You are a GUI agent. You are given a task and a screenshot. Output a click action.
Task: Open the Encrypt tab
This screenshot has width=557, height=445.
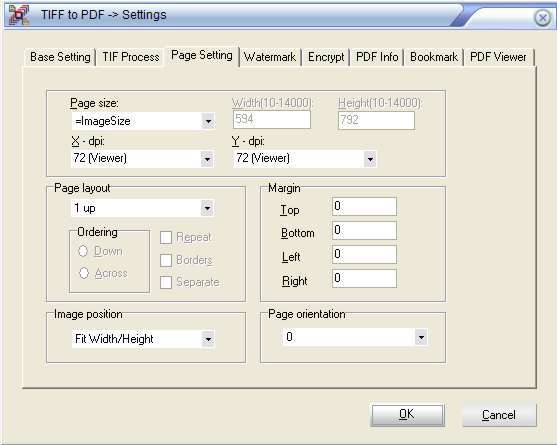pyautogui.click(x=326, y=57)
